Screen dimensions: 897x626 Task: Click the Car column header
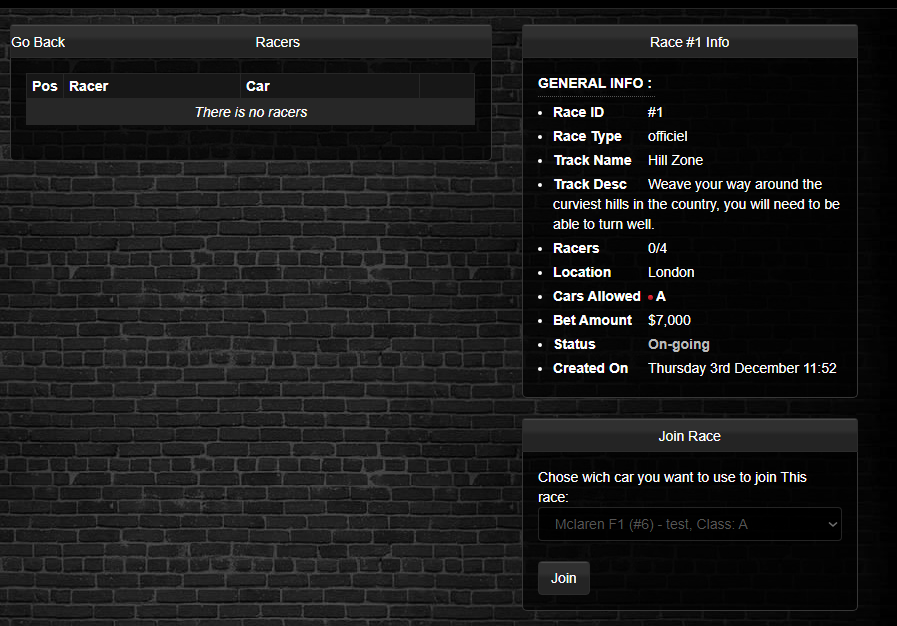tap(258, 86)
